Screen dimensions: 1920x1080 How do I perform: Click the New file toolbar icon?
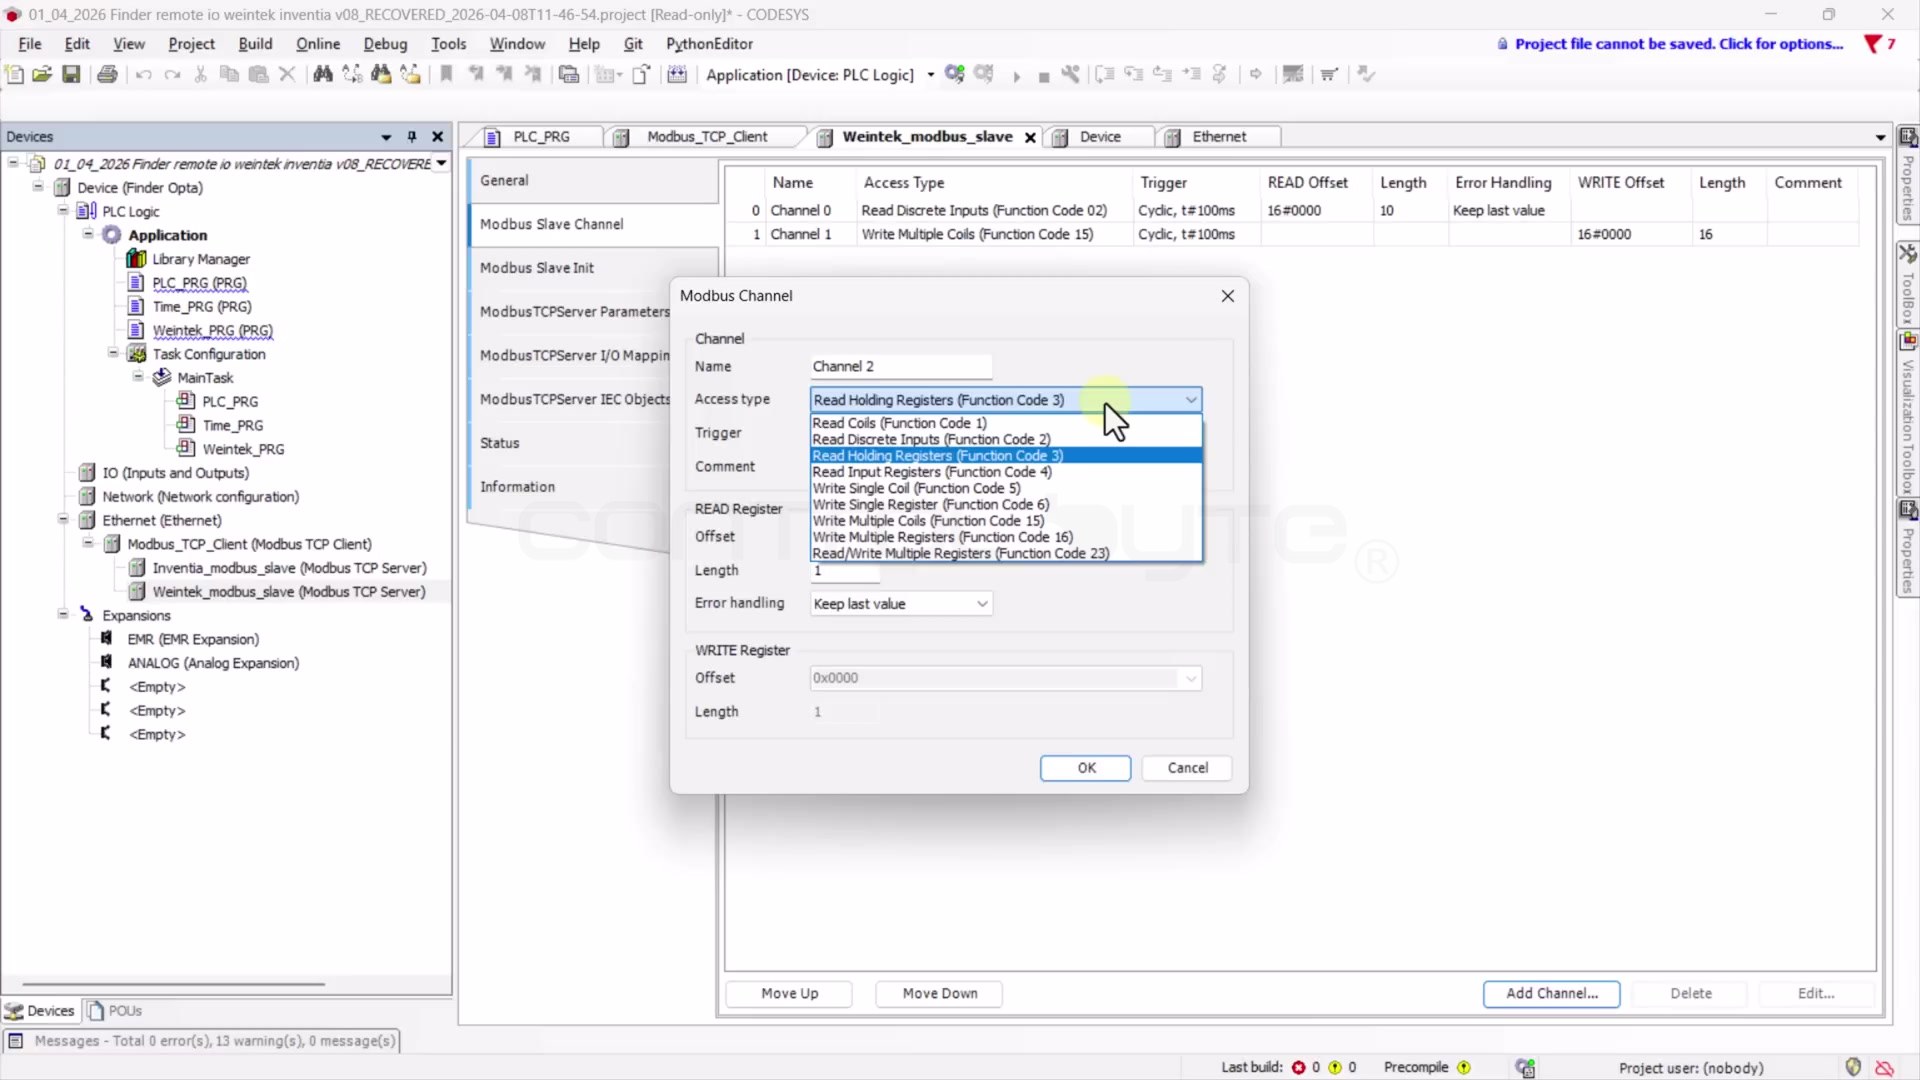(14, 74)
